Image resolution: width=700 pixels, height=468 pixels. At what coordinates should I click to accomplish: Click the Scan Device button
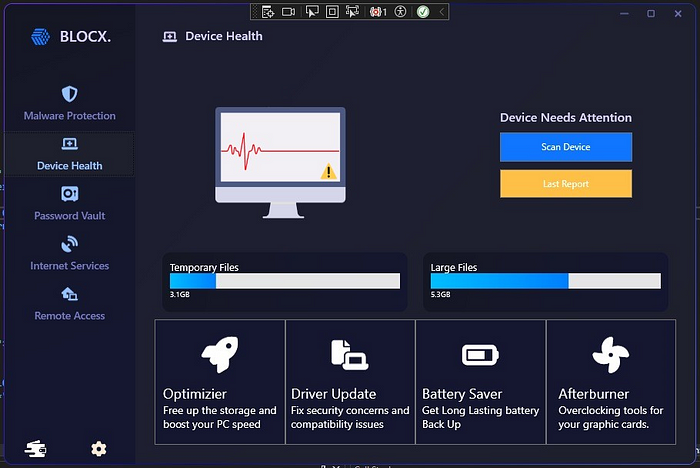[566, 147]
